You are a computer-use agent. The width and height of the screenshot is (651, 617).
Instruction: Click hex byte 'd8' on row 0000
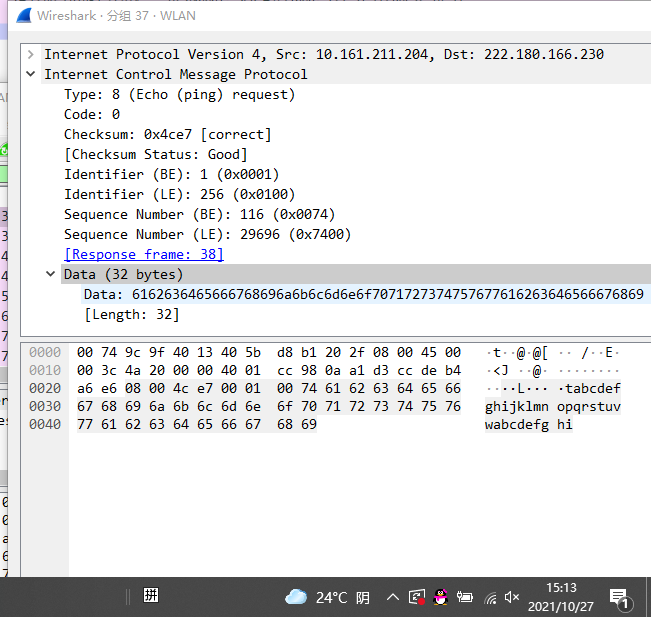[x=285, y=352]
